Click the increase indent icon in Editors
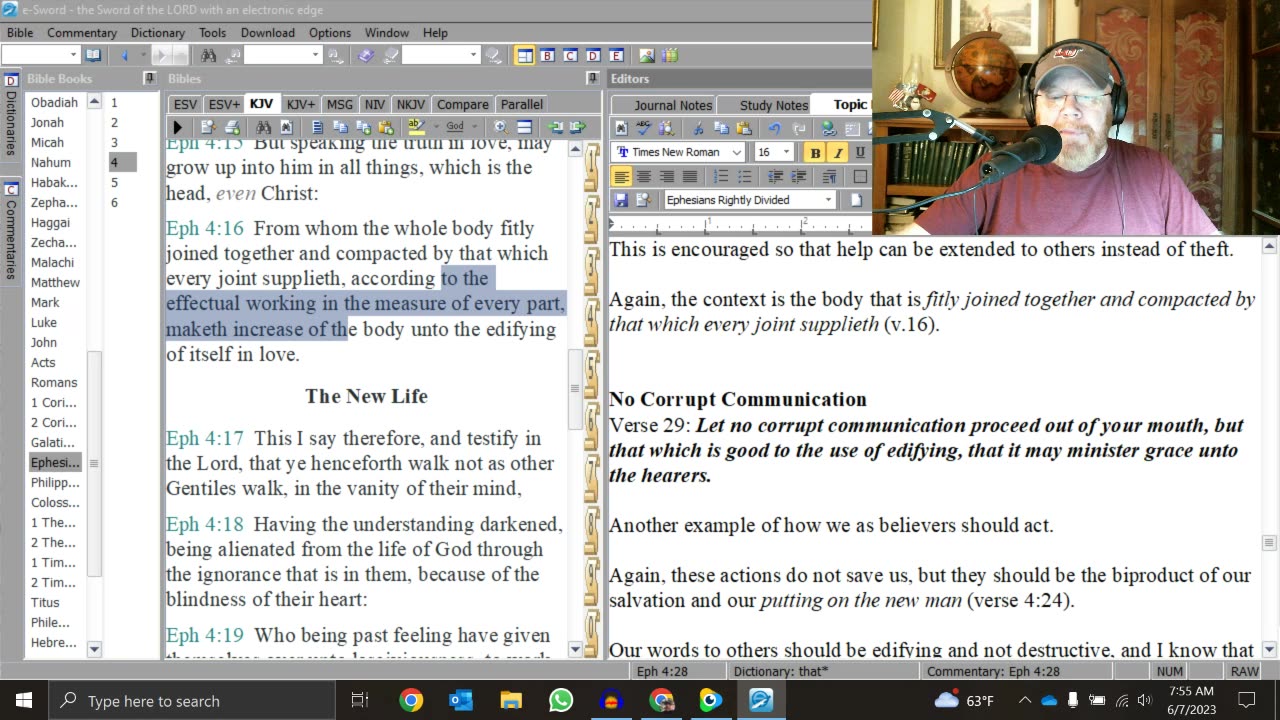 coord(798,176)
